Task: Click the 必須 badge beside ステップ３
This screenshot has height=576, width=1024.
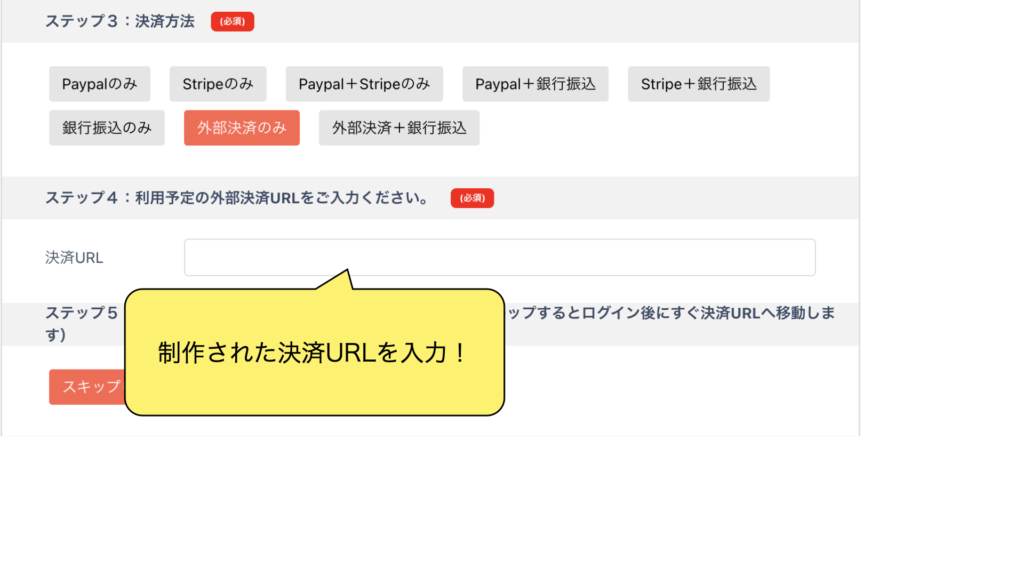Action: (232, 21)
